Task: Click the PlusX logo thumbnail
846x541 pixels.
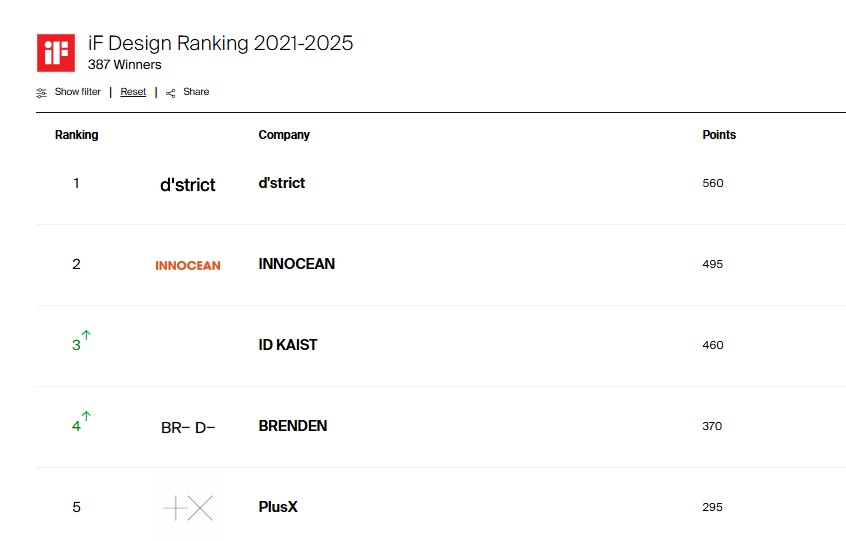Action: pyautogui.click(x=188, y=508)
